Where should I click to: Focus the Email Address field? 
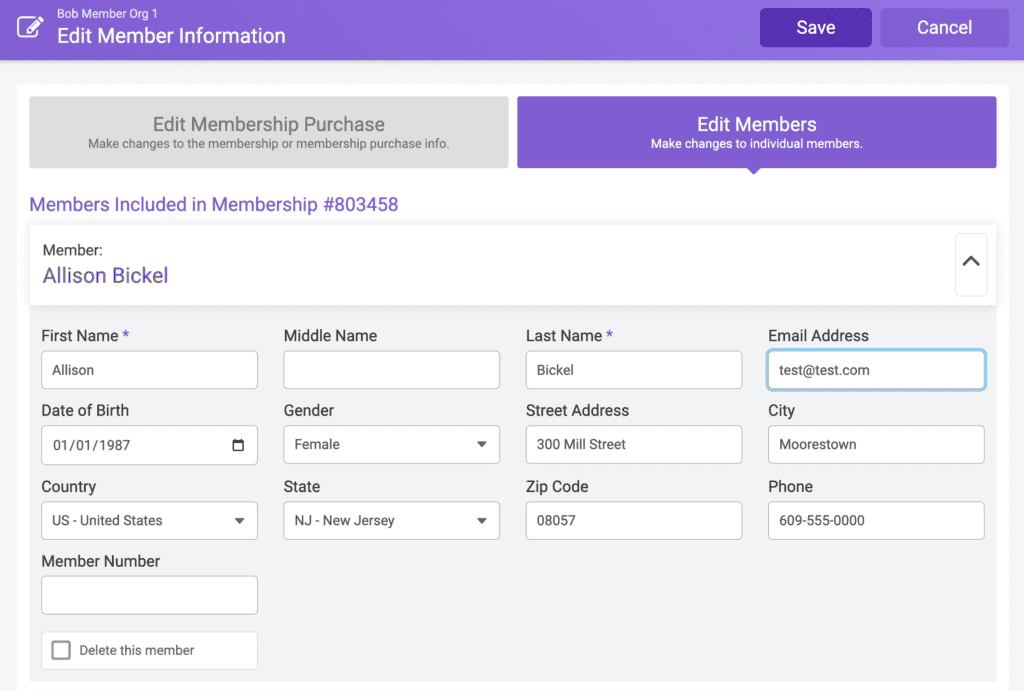coord(876,370)
